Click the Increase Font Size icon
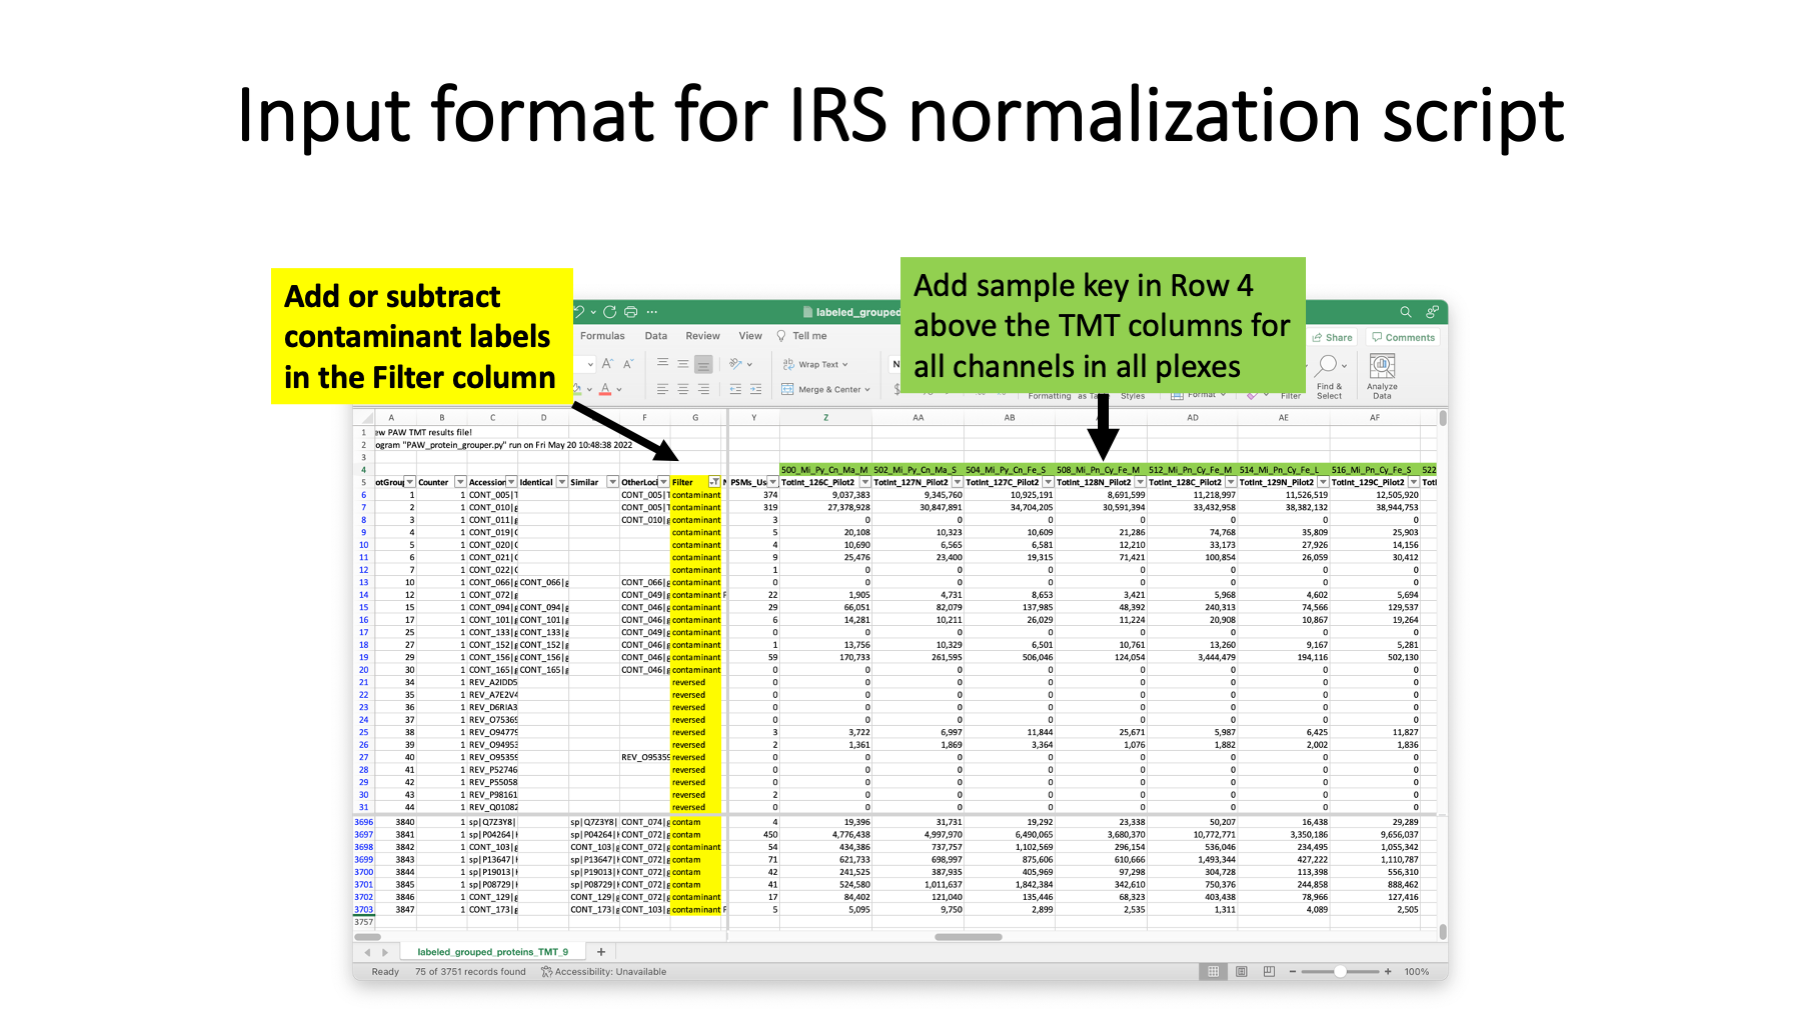1801x1013 pixels. [x=607, y=364]
